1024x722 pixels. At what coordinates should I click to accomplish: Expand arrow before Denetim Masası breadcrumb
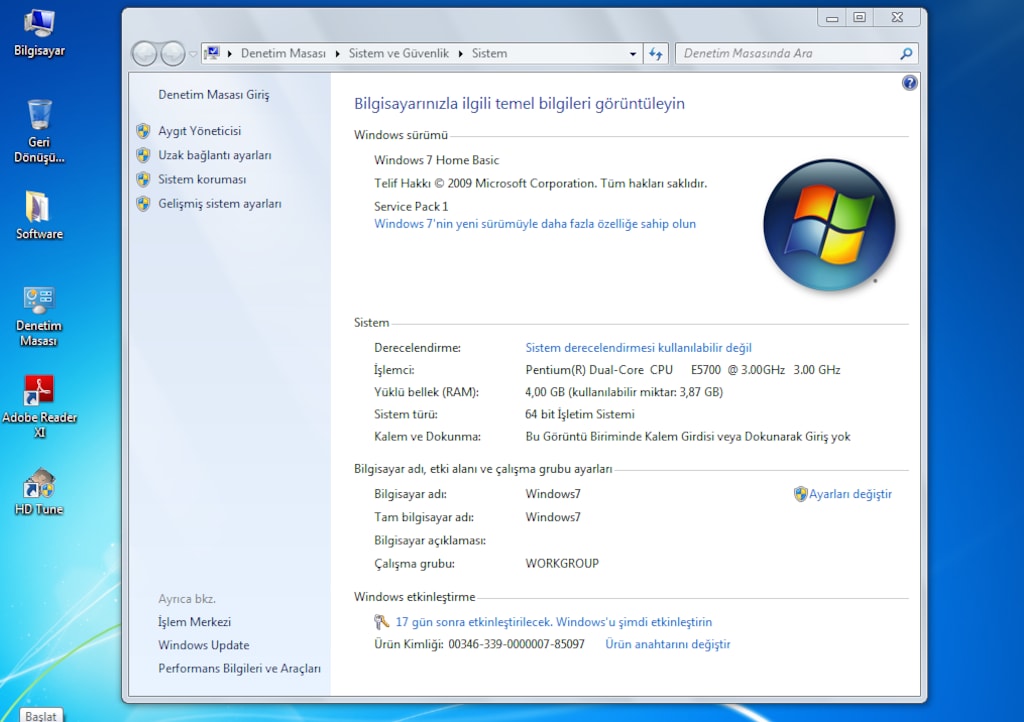coord(230,54)
